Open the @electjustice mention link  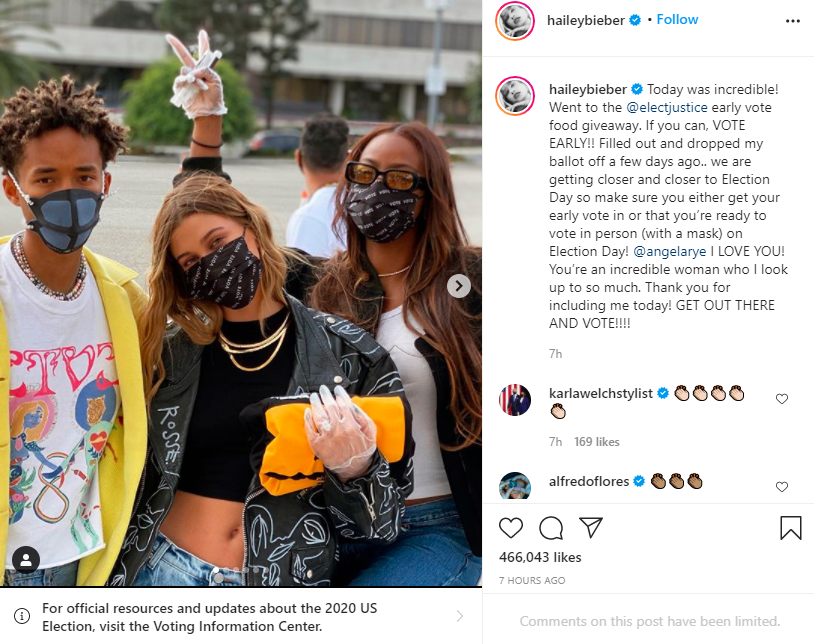(667, 107)
